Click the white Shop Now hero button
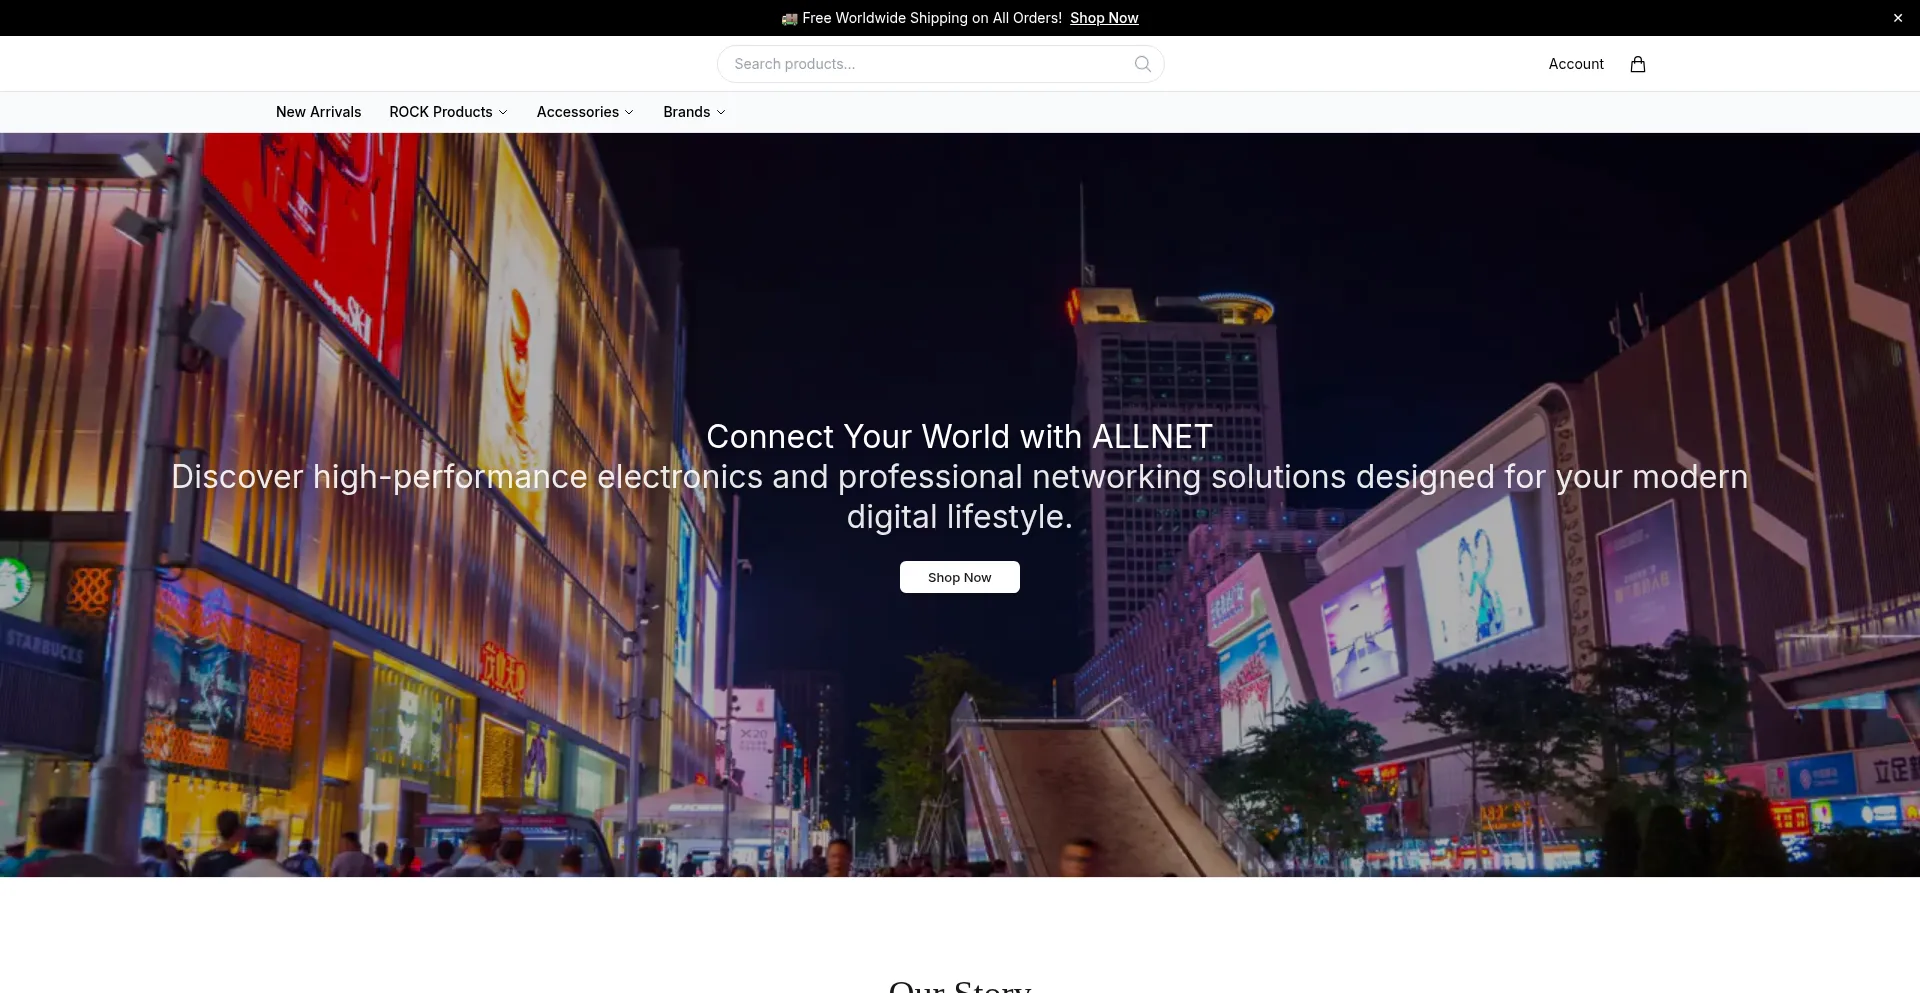1920x993 pixels. [x=959, y=577]
